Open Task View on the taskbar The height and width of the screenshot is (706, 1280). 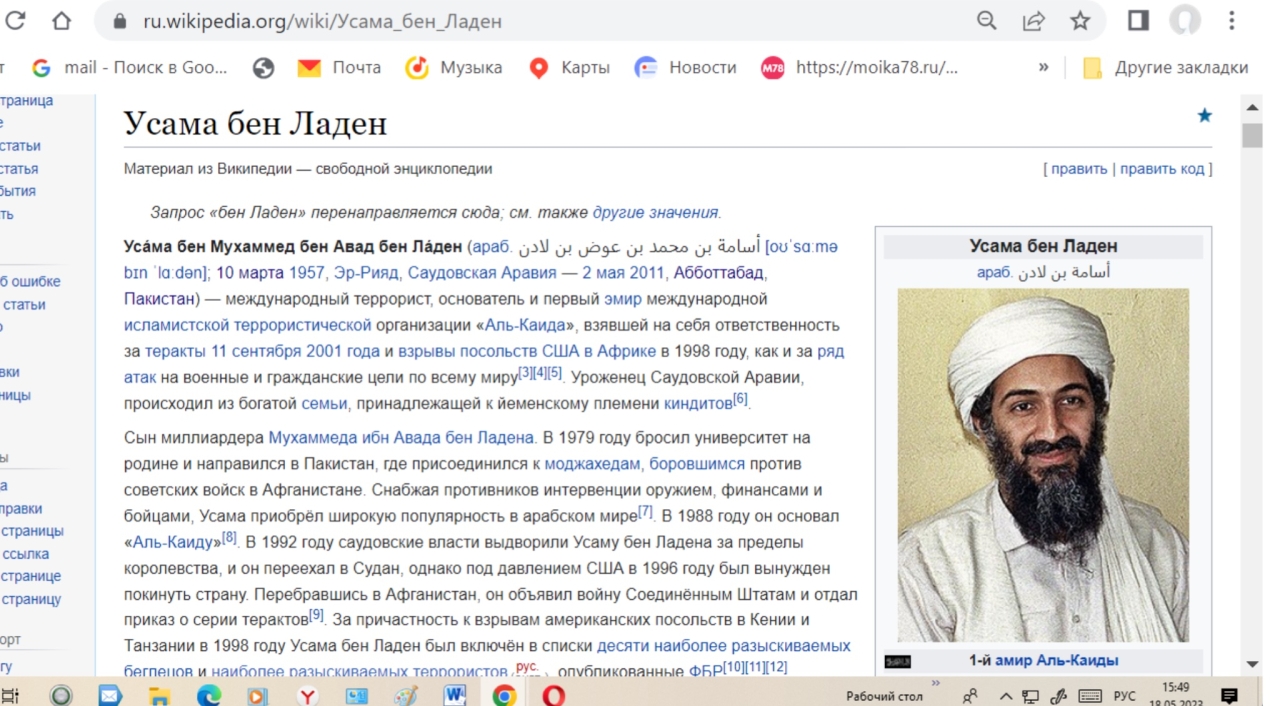10,695
